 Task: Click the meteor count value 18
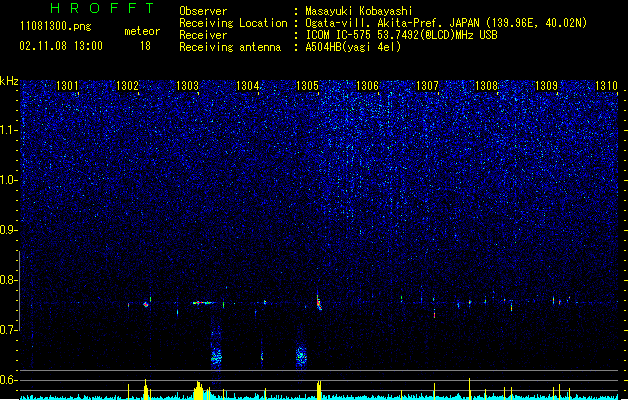(x=145, y=46)
